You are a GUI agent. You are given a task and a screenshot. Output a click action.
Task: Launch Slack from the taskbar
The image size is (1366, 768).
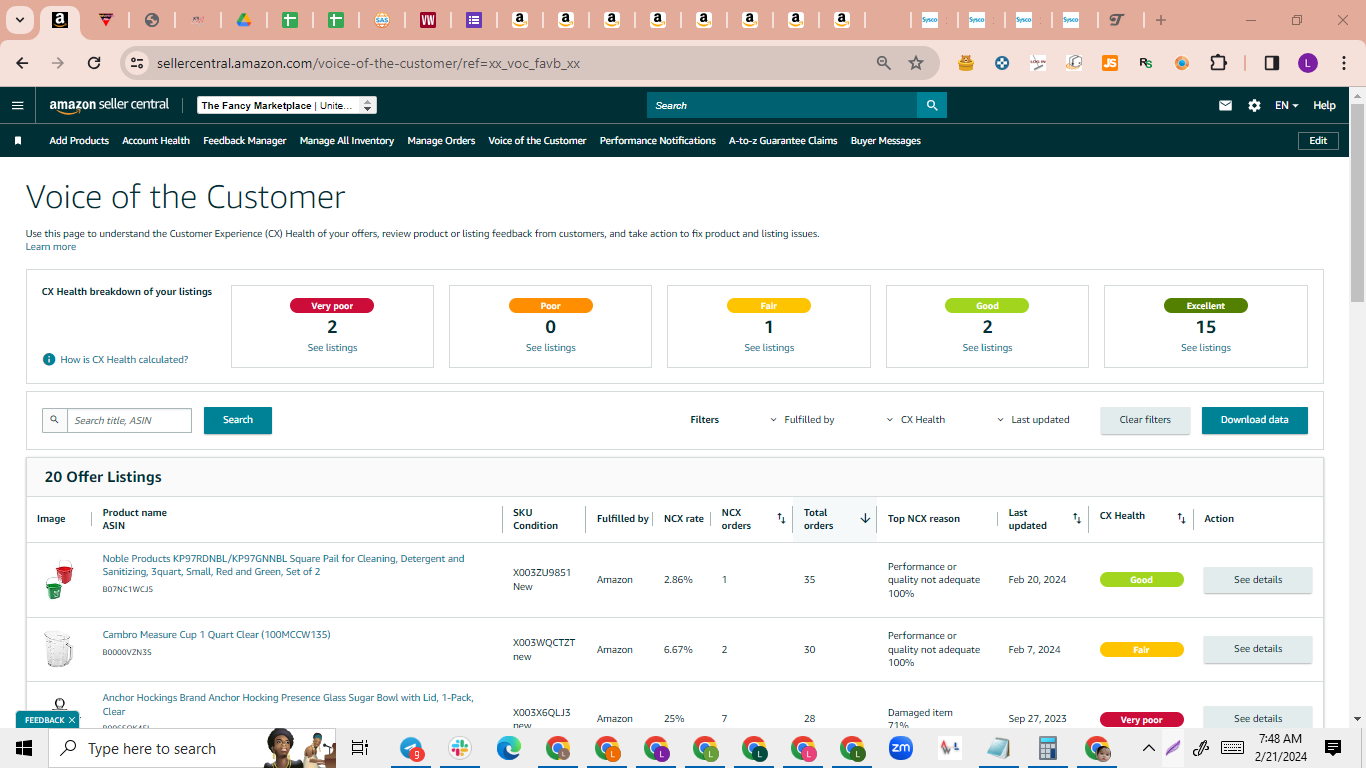pyautogui.click(x=461, y=748)
